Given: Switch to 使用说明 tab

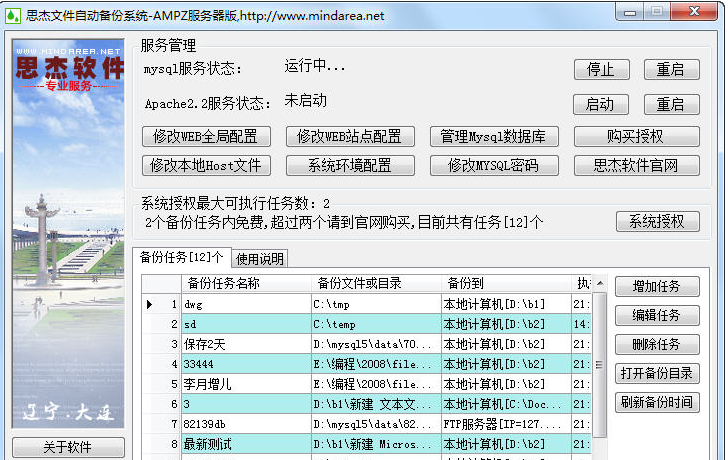Looking at the screenshot, I should coord(260,259).
